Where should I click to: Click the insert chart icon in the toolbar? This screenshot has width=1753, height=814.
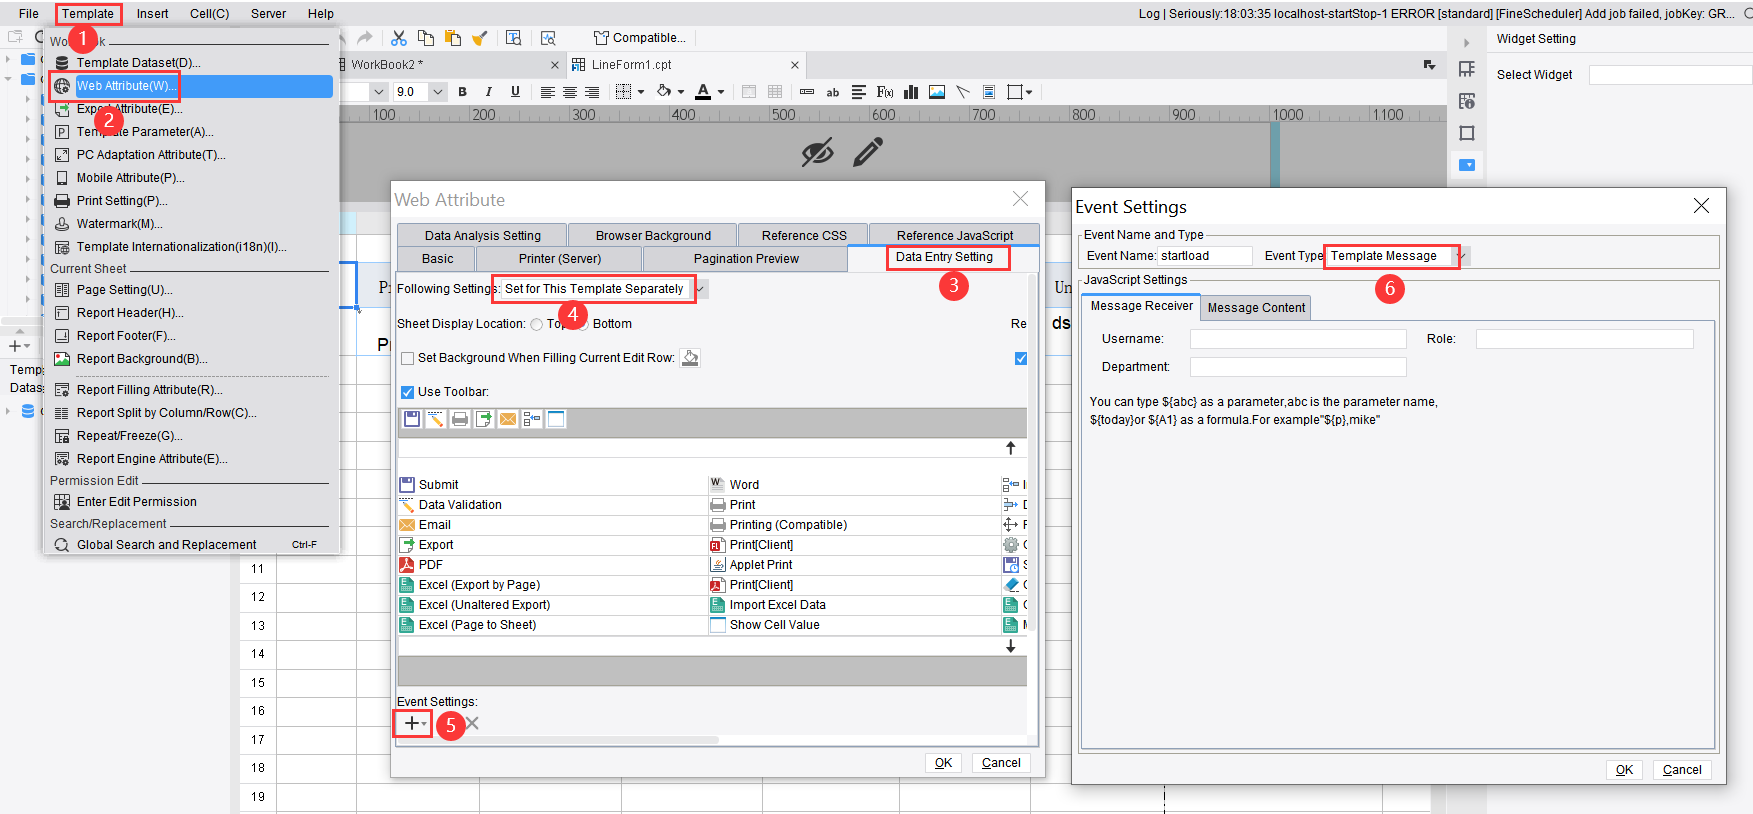(911, 92)
